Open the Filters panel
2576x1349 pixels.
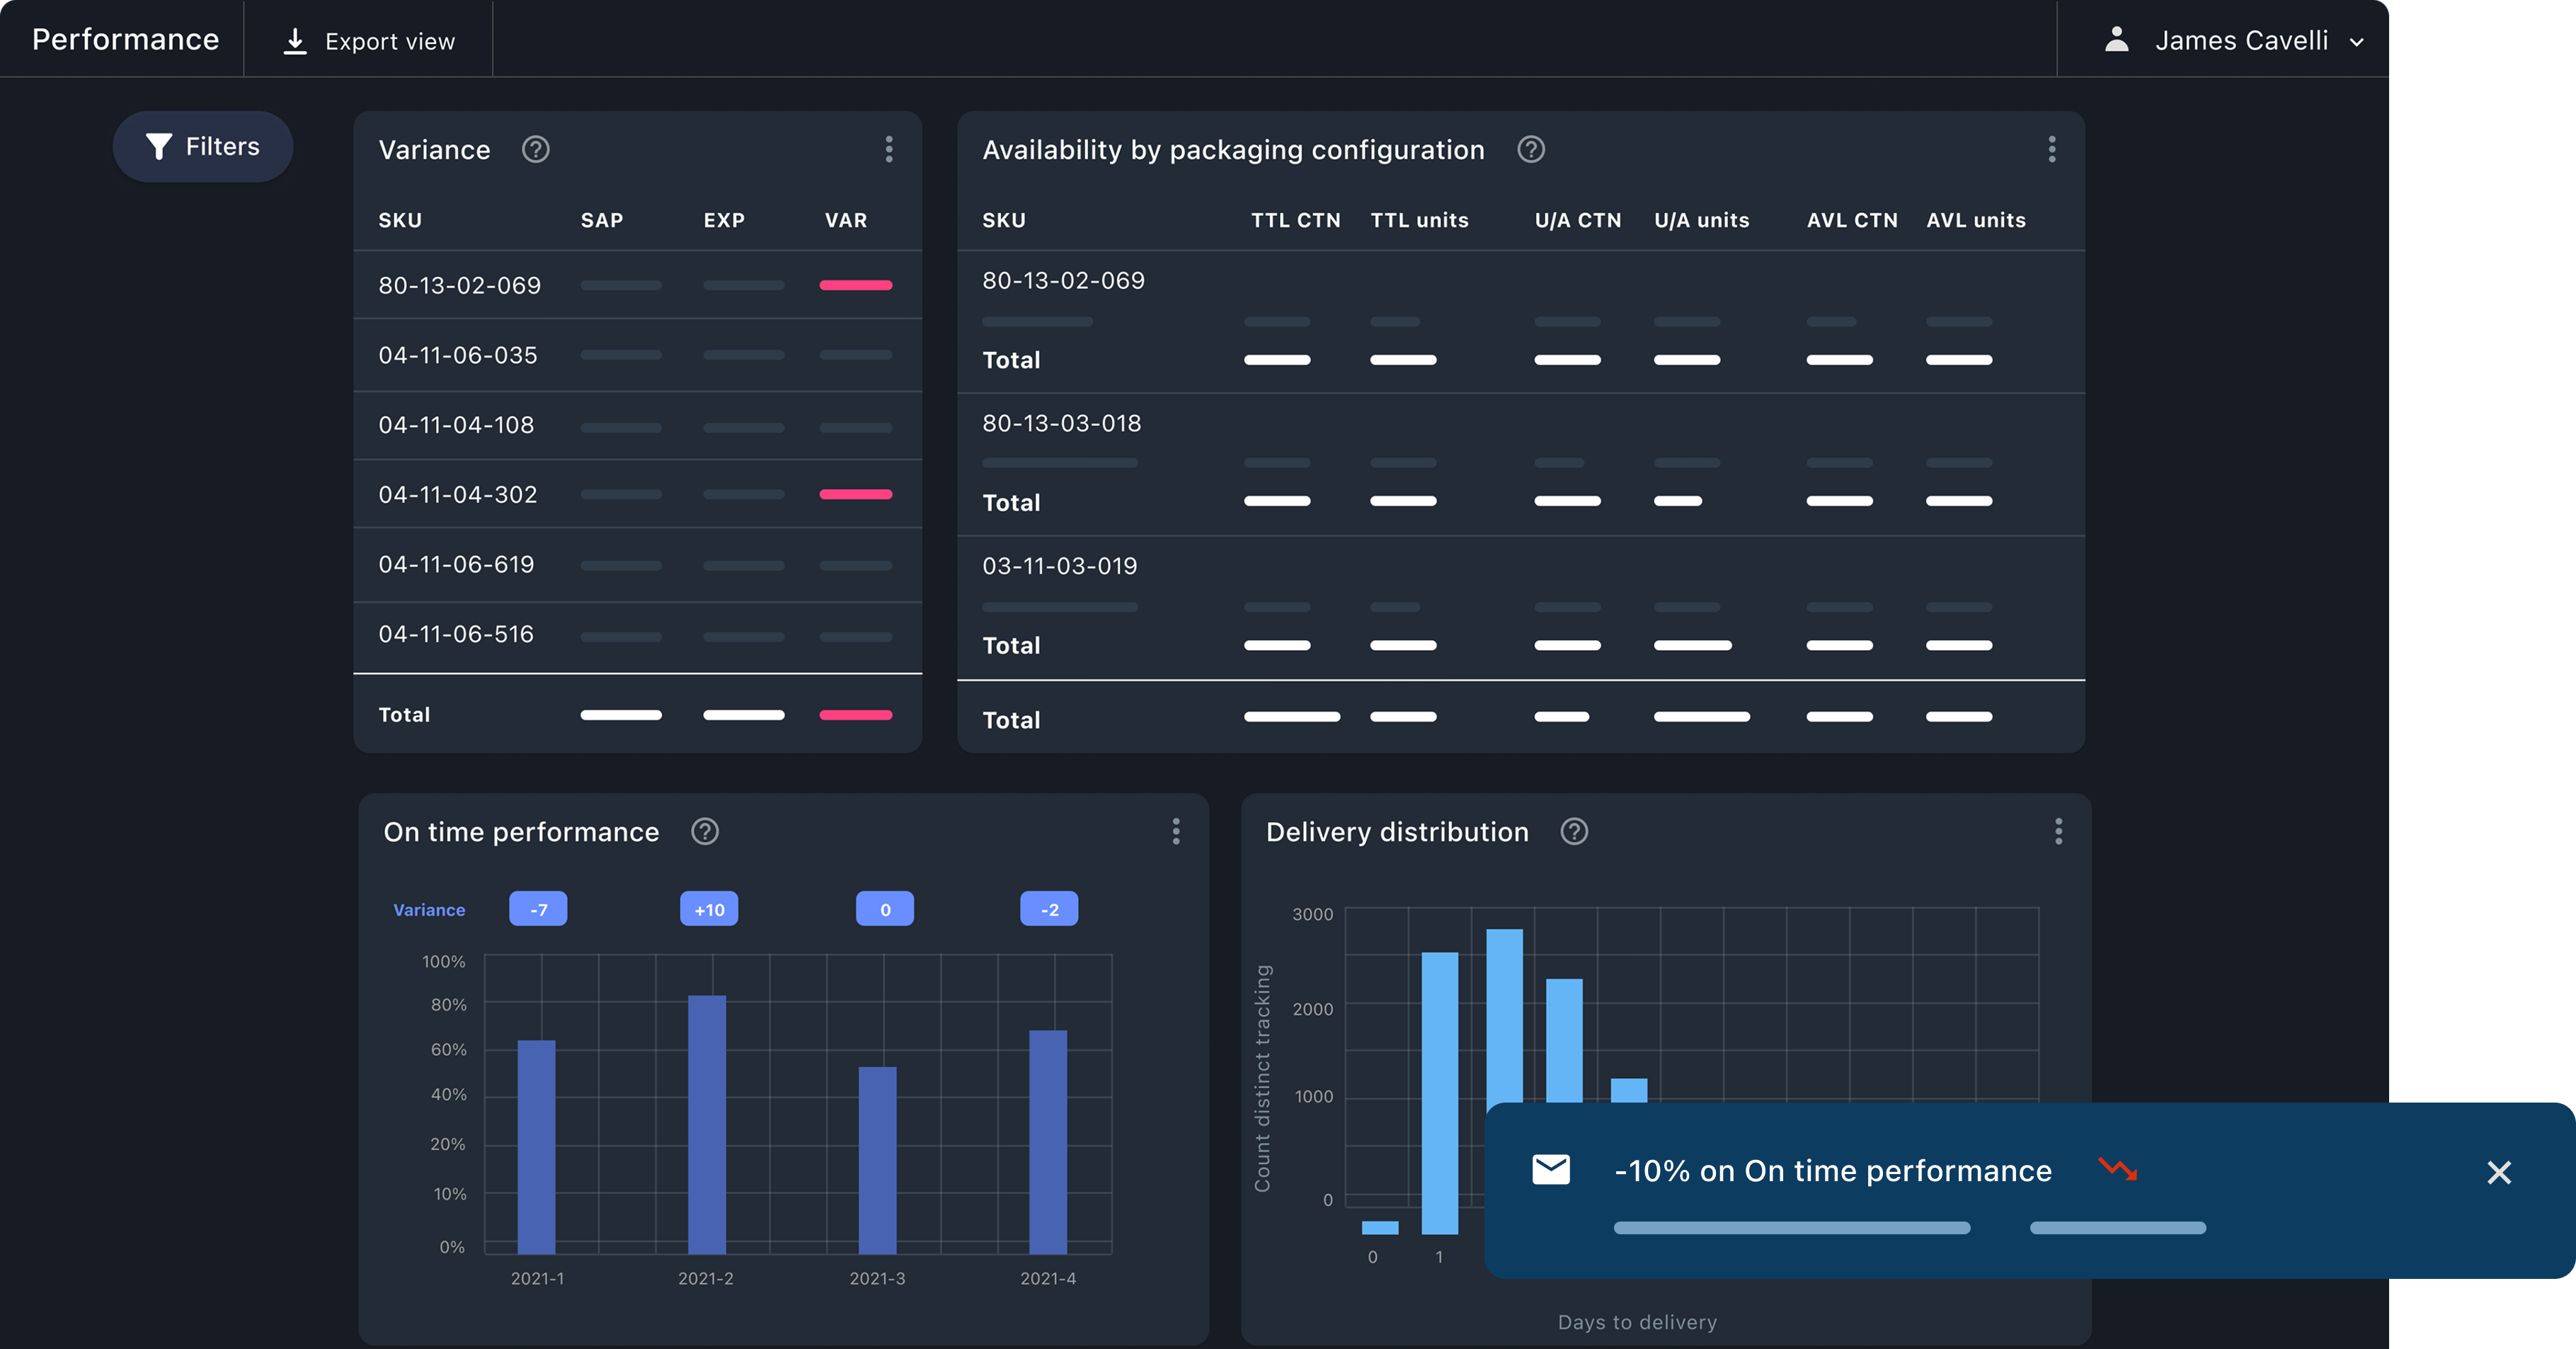click(203, 147)
